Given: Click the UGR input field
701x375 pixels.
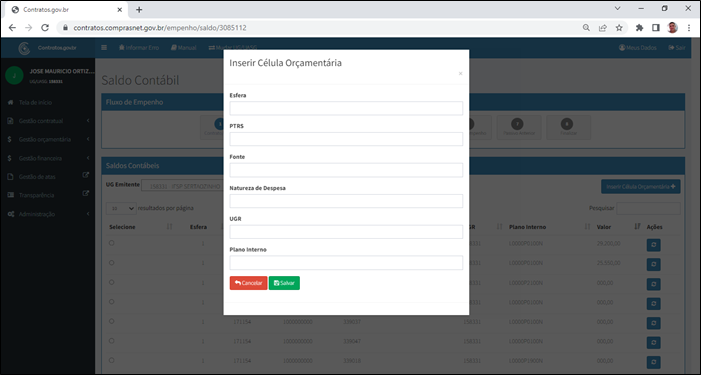Looking at the screenshot, I should coord(346,232).
